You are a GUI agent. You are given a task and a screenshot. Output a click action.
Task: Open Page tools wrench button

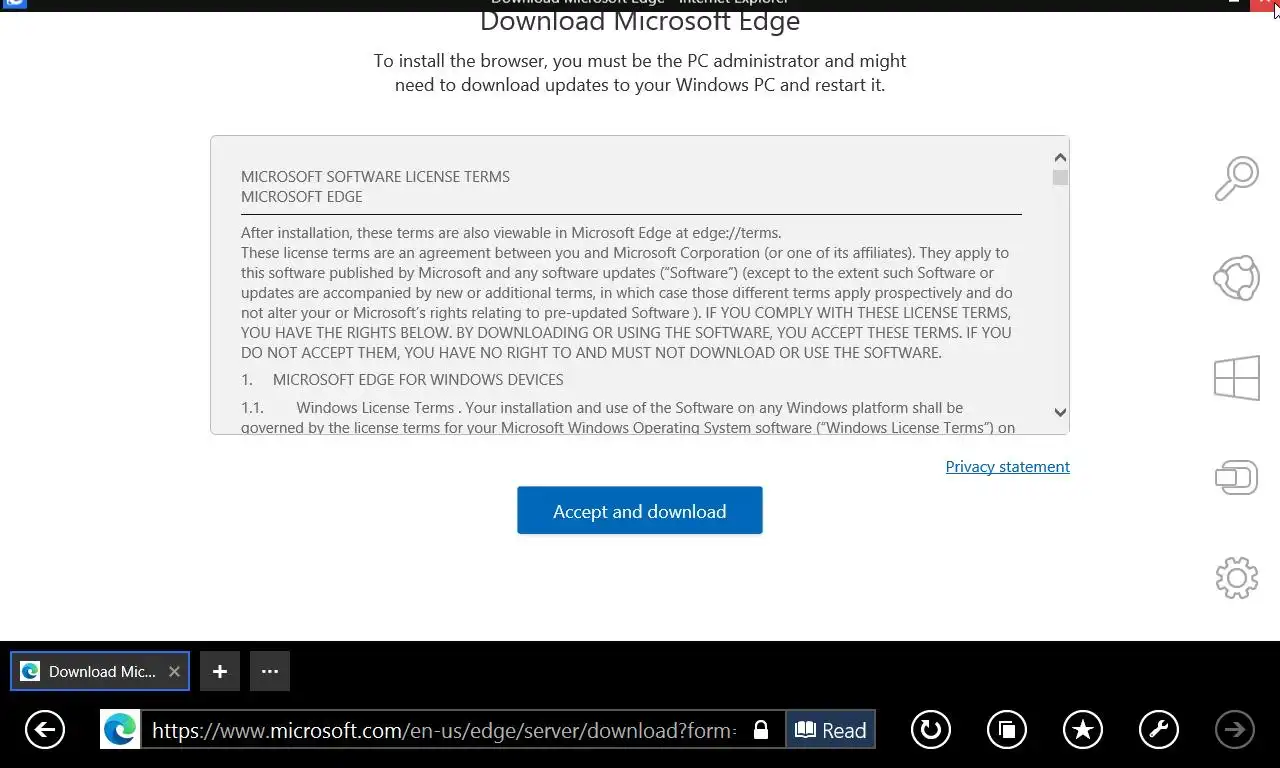click(1159, 730)
